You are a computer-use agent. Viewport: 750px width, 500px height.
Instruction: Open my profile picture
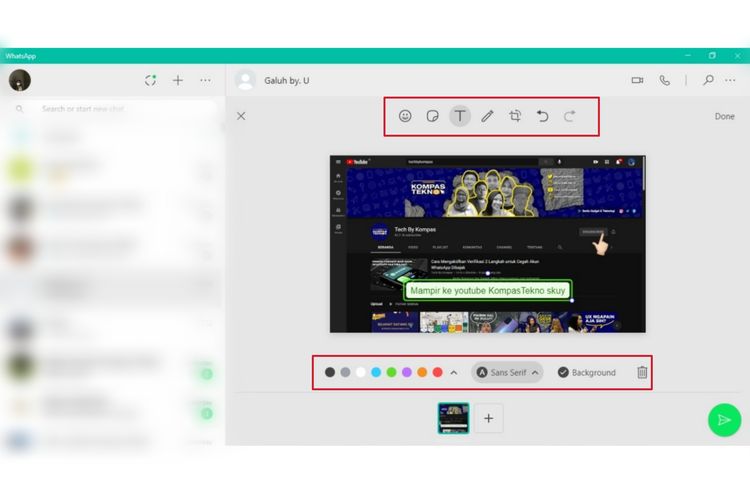[x=20, y=80]
